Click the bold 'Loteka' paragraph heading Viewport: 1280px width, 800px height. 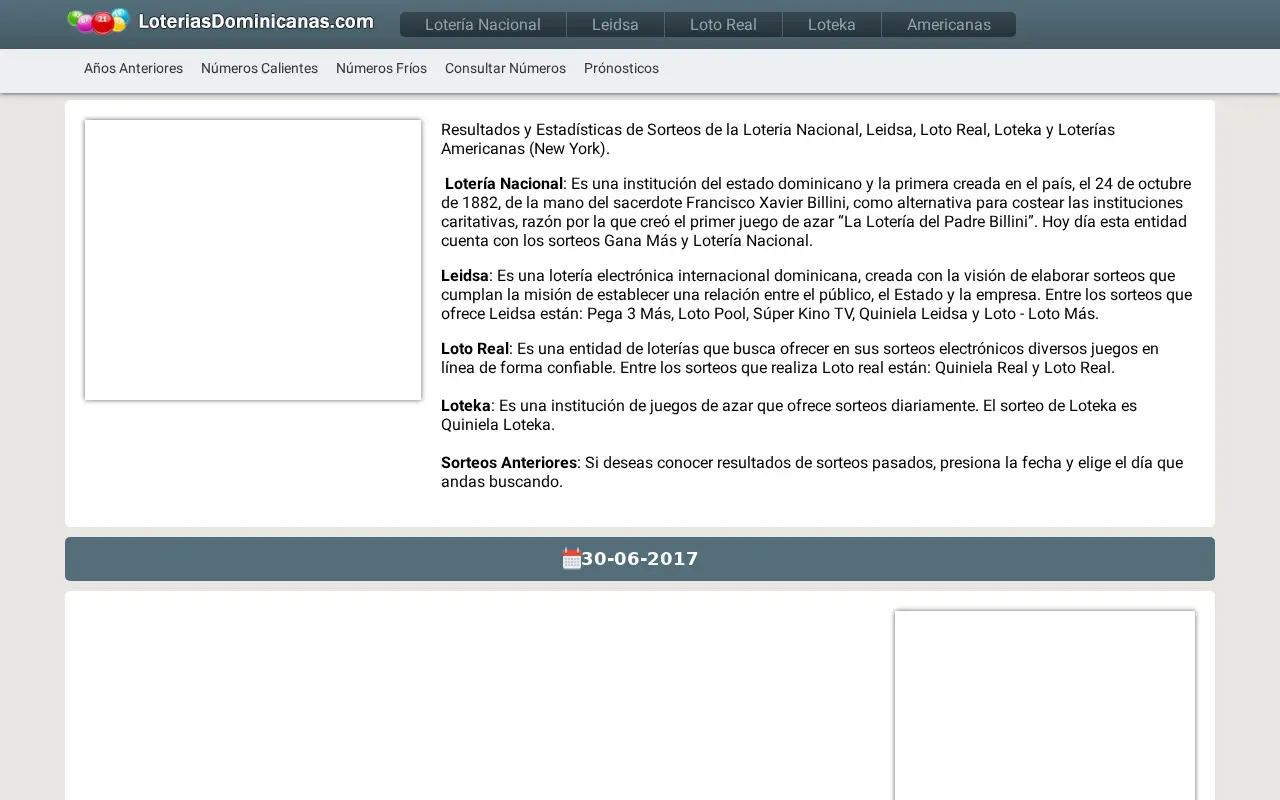pos(466,405)
